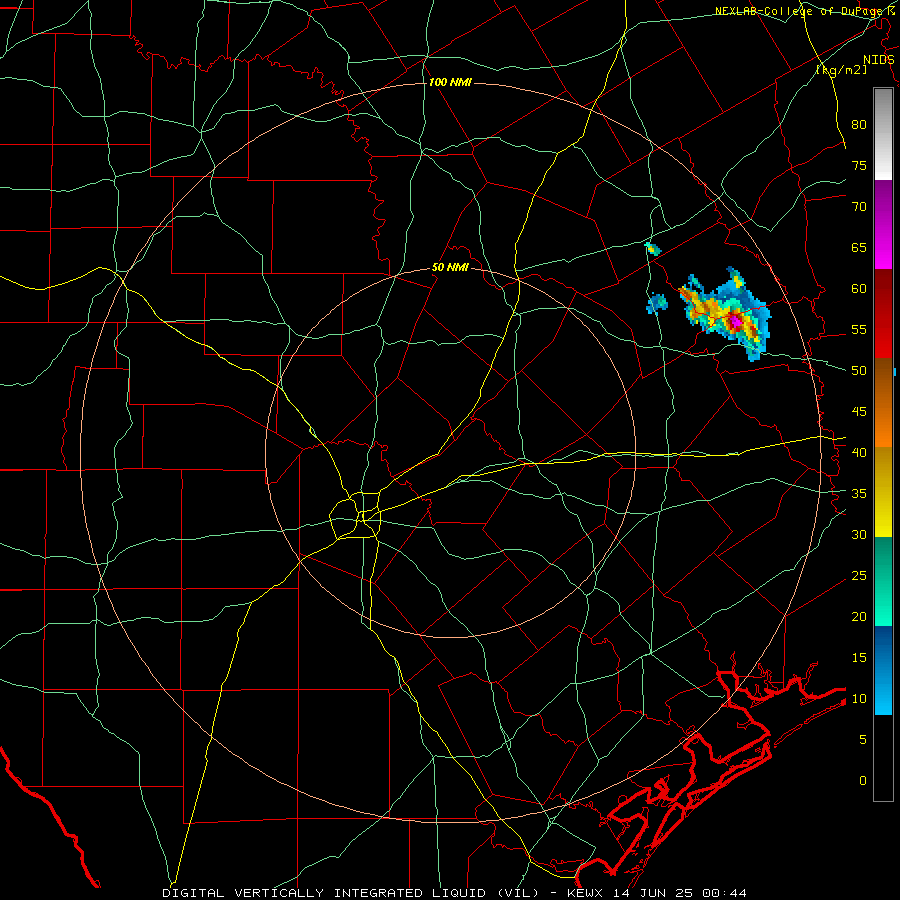Click the small isolated cell north of the main storm
The image size is (900, 900).
point(653,249)
